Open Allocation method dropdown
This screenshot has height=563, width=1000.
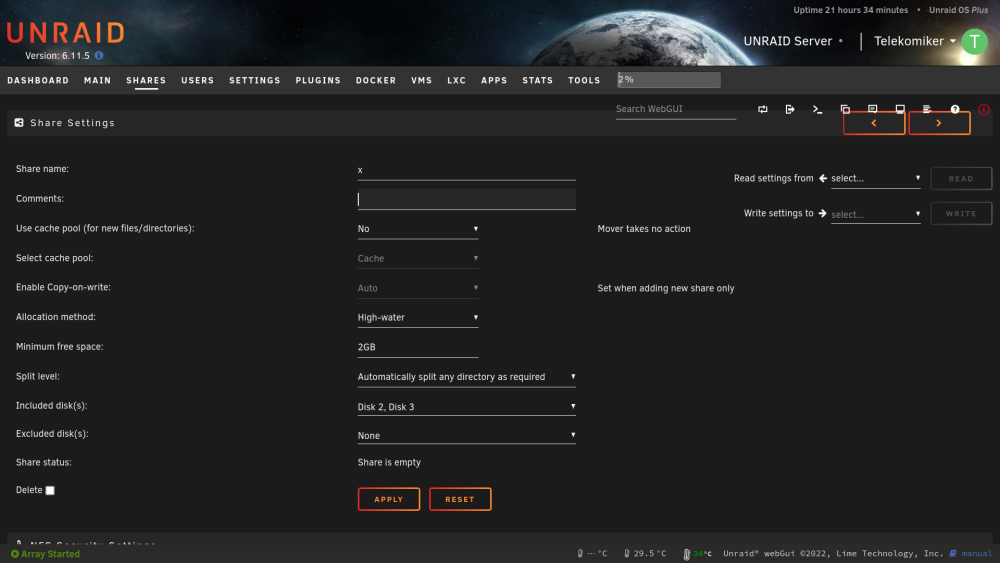coord(418,318)
